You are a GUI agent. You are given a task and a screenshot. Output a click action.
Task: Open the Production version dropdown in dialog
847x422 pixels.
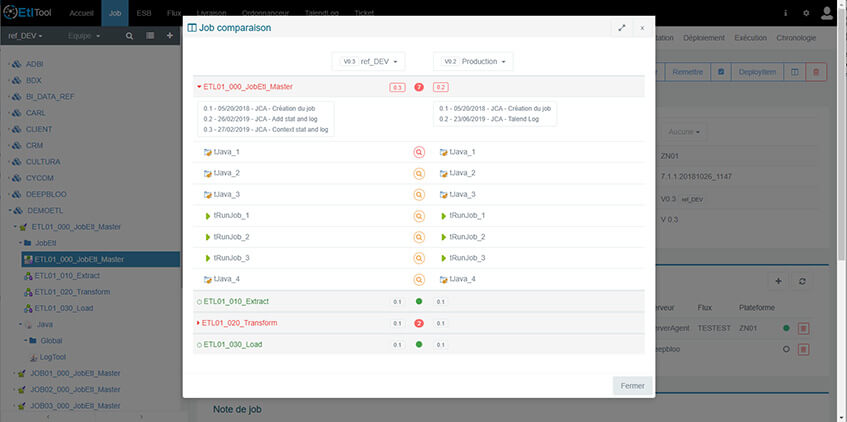(473, 62)
